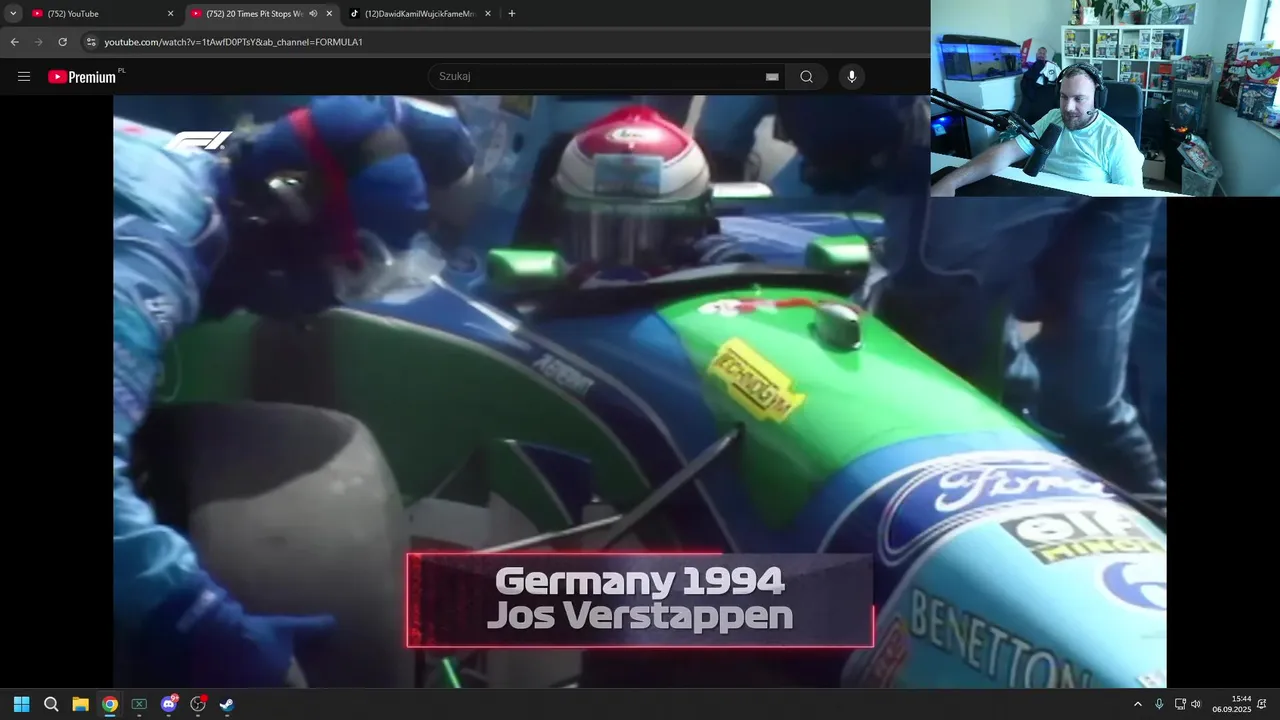This screenshot has height=720, width=1280.
Task: Switch to DawidKamilWujcikFame TikTok tab
Action: pos(418,14)
